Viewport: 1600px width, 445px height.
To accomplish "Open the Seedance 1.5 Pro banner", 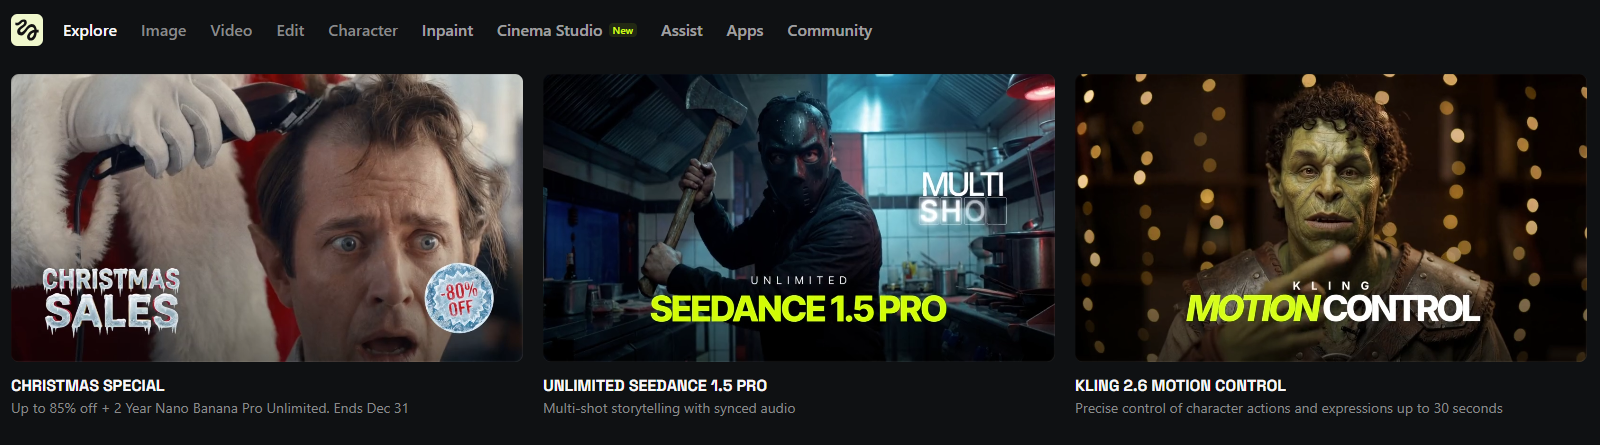I will pos(799,218).
